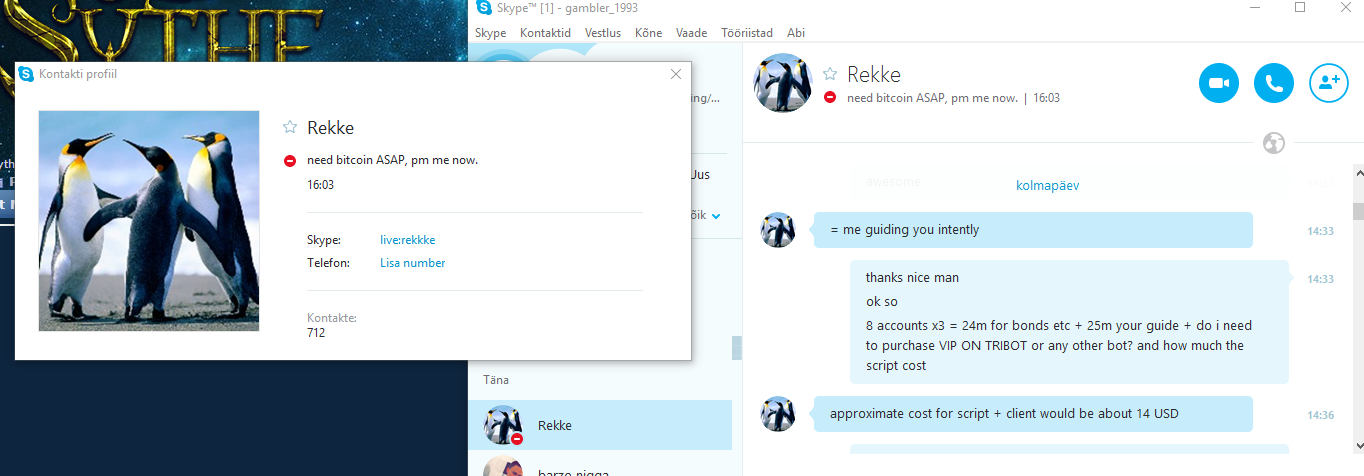Click the kolmapäev date separator link
The image size is (1364, 476).
[1047, 185]
